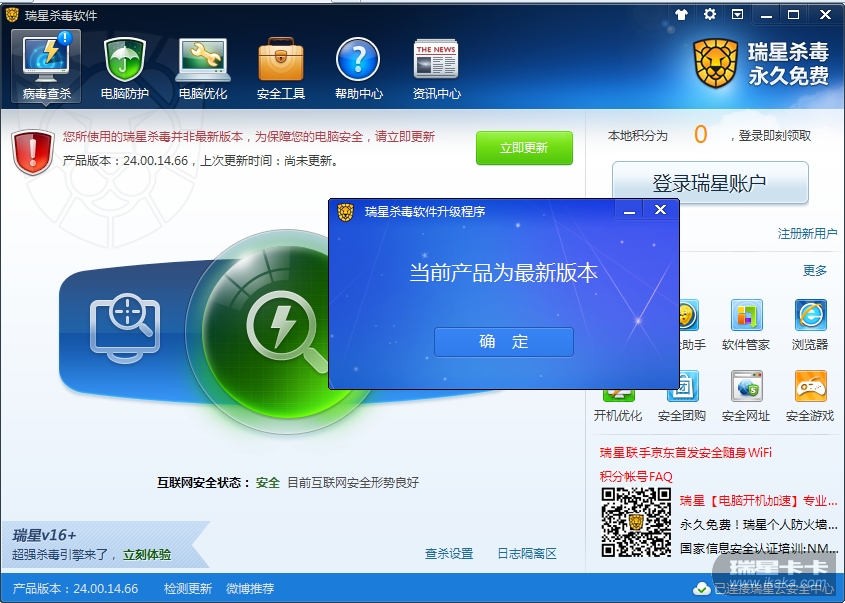Open 资讯中心 news center

437,67
